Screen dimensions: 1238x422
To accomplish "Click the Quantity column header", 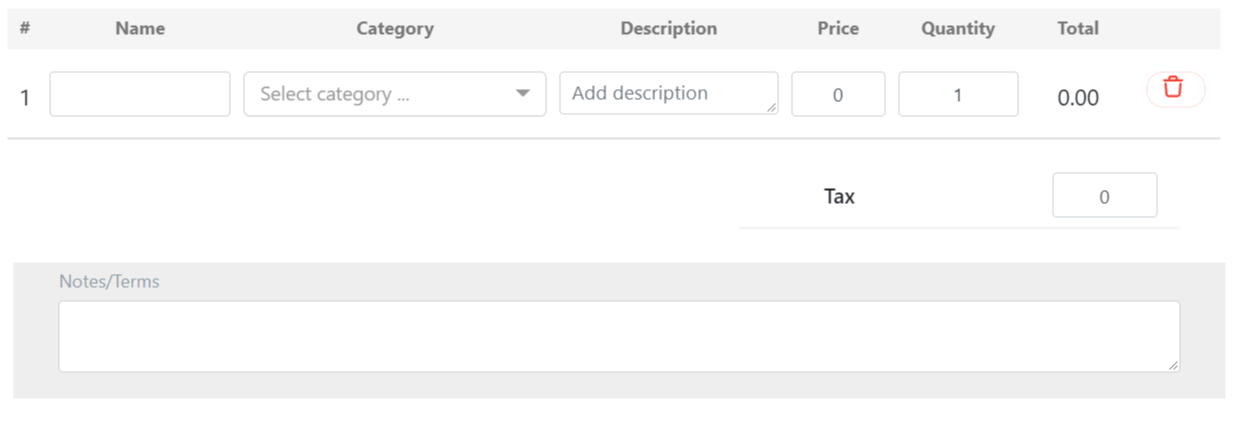I will [x=958, y=29].
